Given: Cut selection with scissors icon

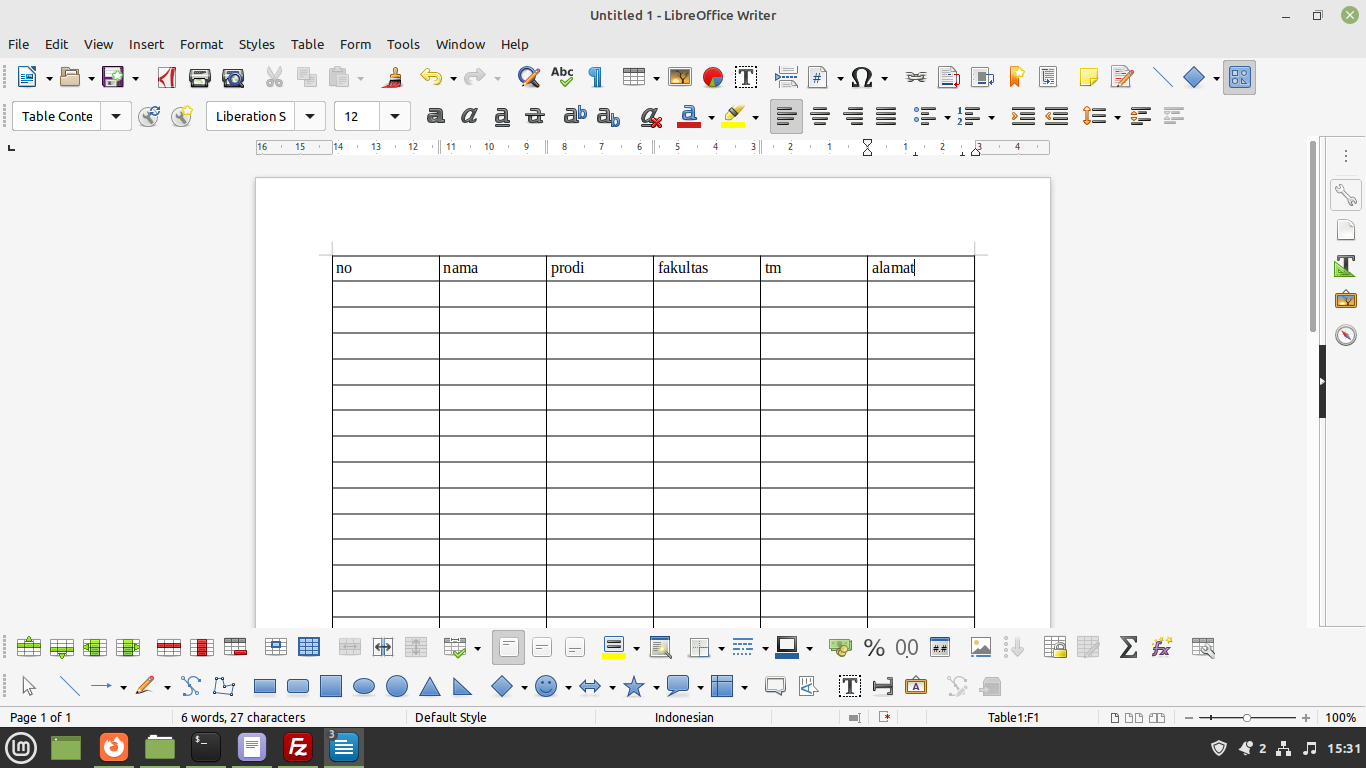Looking at the screenshot, I should 274,77.
